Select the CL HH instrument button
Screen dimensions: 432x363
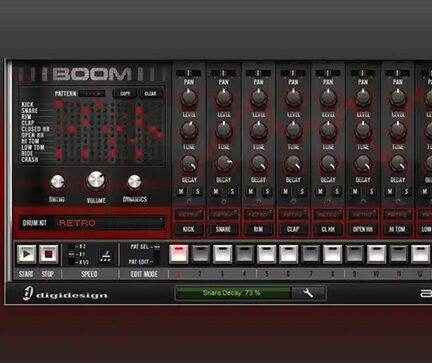coord(328,229)
